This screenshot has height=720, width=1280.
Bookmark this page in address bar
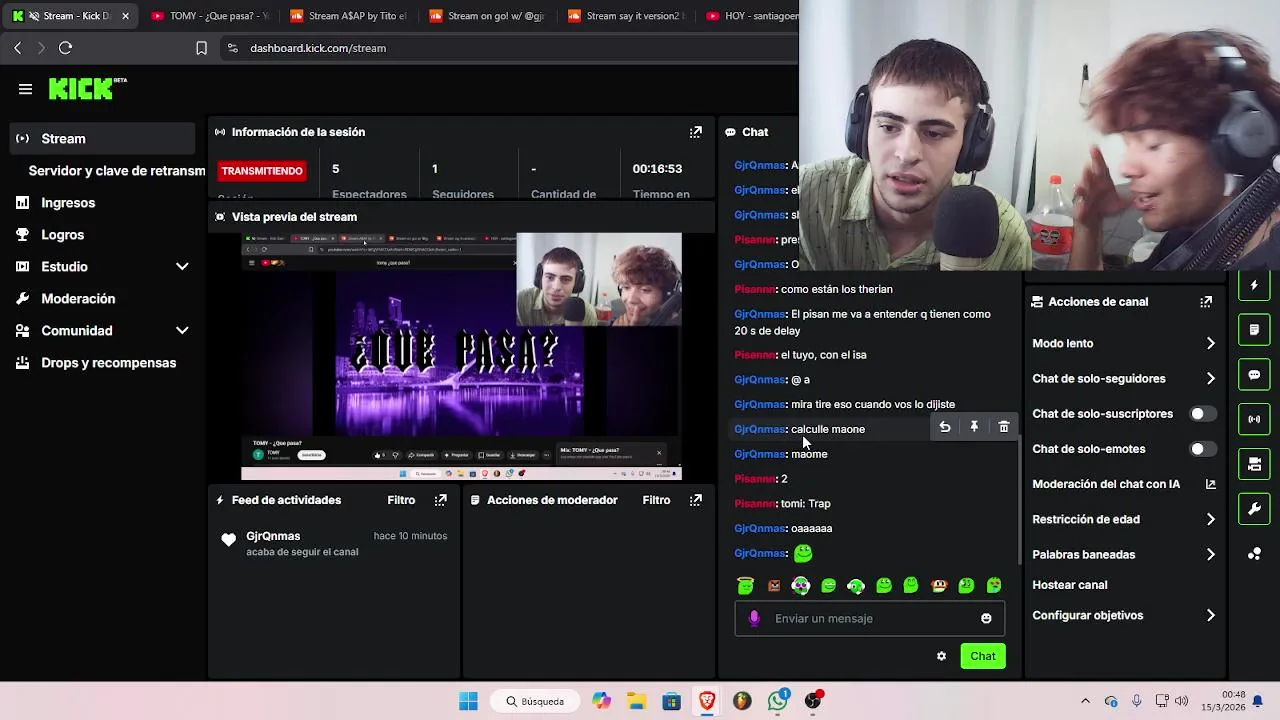tap(201, 48)
